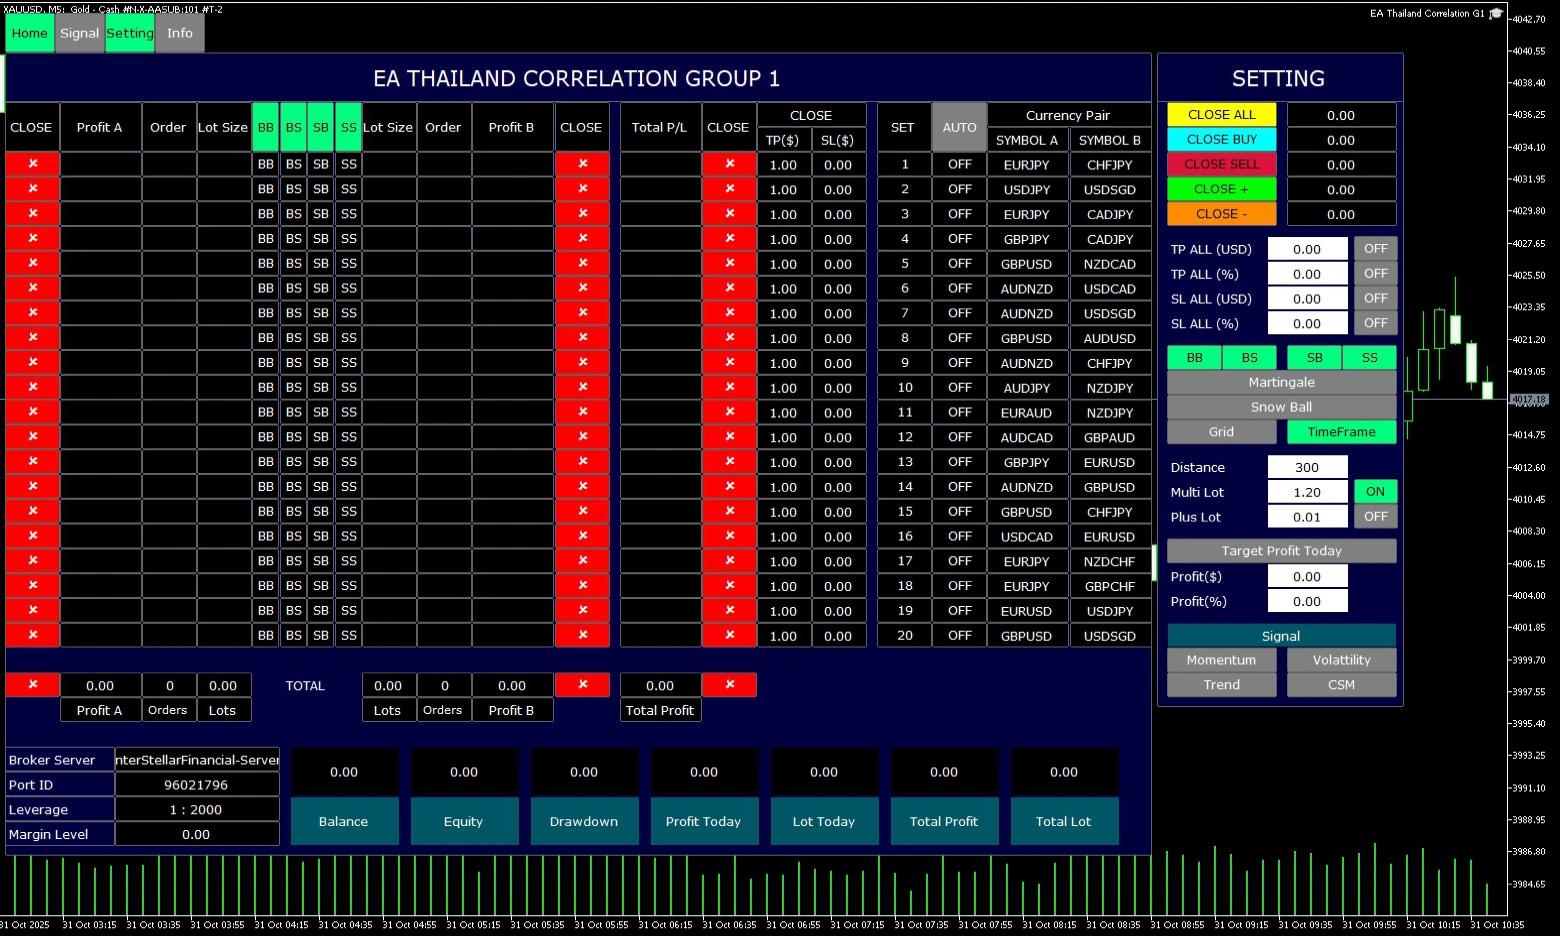
Task: Click the CSM signal button
Action: click(x=1341, y=685)
